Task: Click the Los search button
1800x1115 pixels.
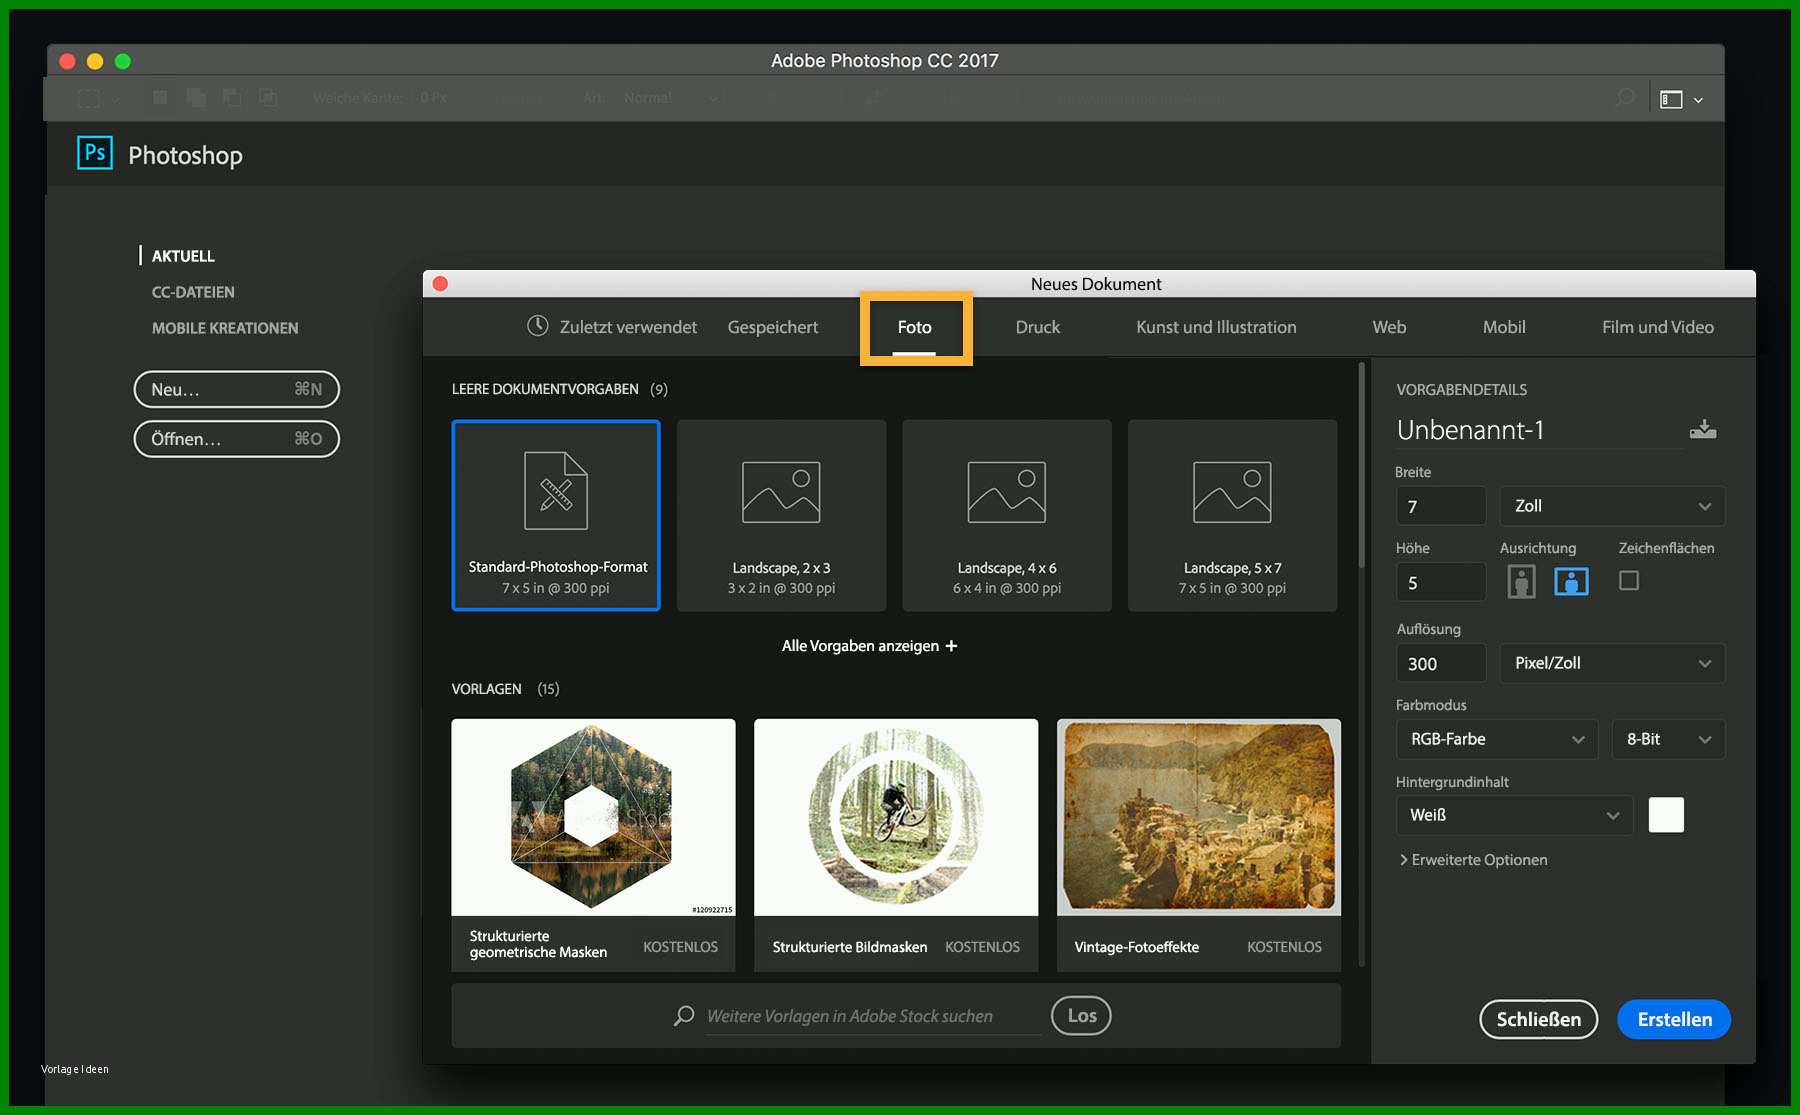Action: pos(1081,1016)
